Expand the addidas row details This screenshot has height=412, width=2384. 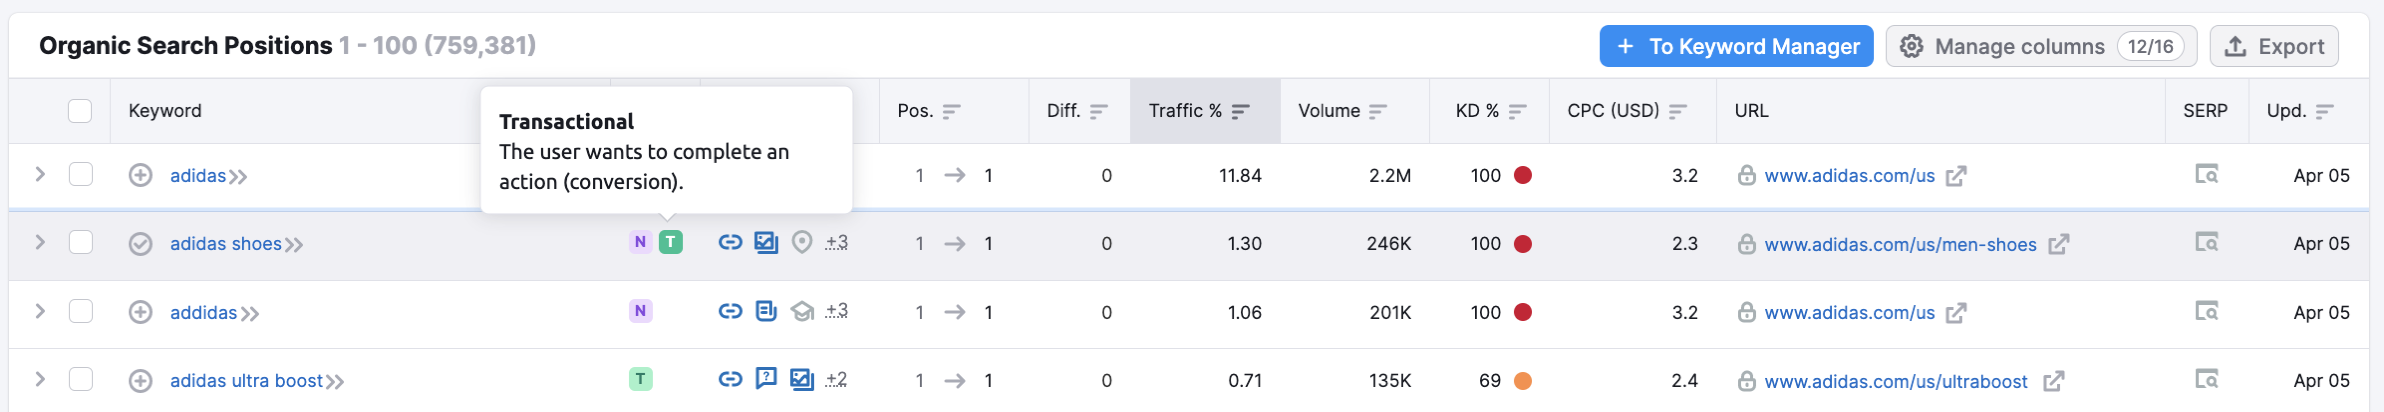(40, 311)
